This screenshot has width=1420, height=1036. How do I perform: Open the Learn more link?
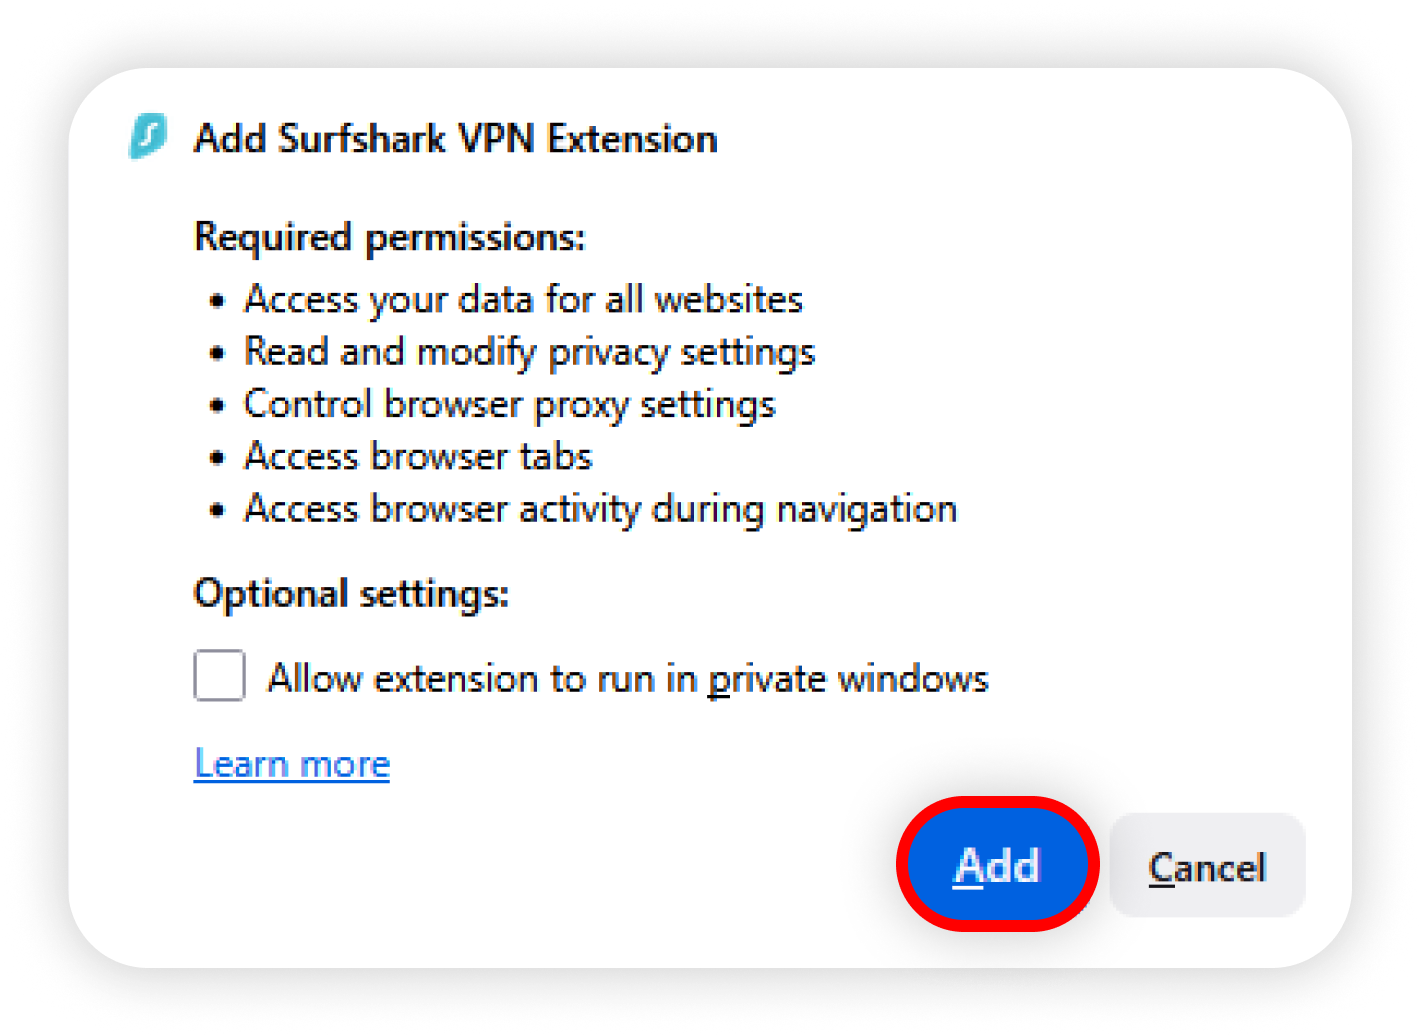[291, 764]
